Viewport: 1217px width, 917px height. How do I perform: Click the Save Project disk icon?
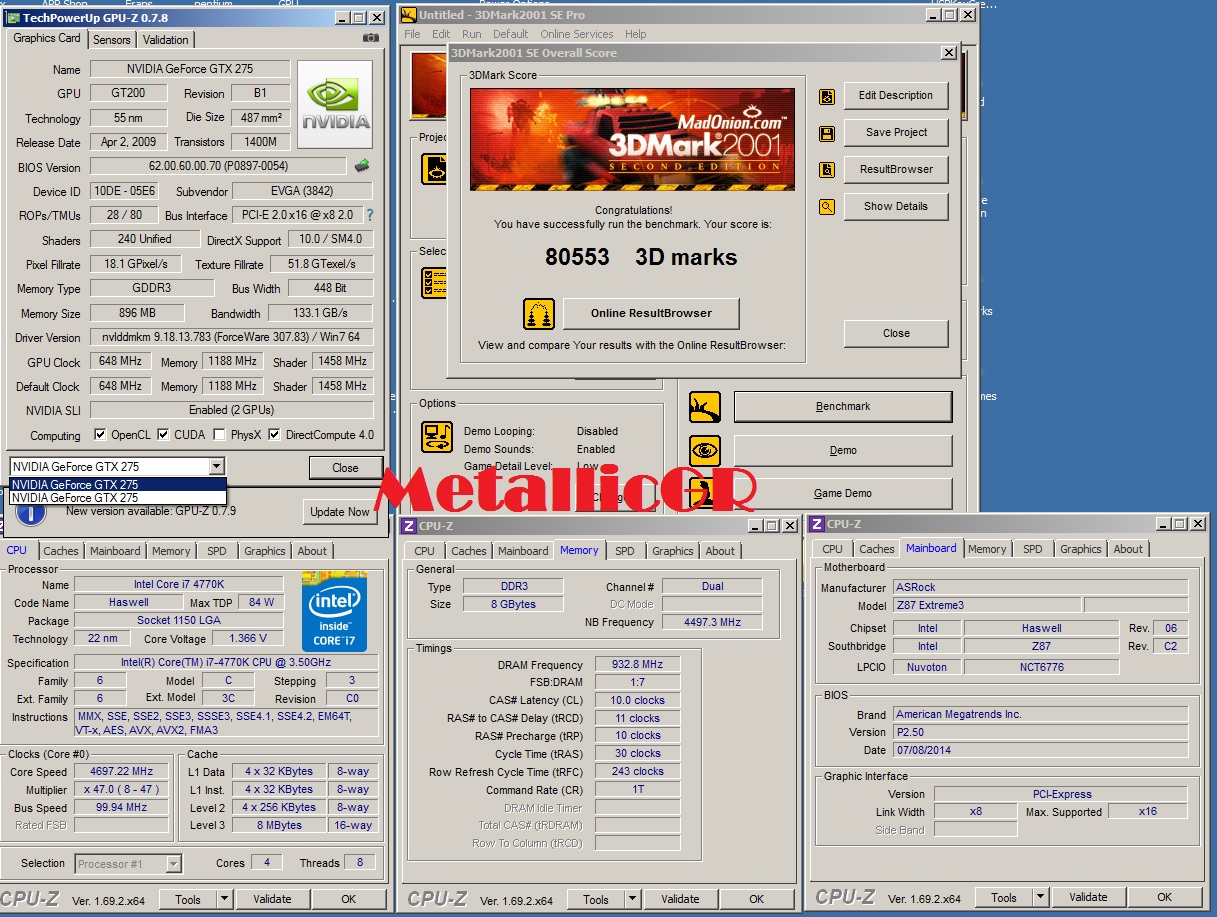click(827, 134)
